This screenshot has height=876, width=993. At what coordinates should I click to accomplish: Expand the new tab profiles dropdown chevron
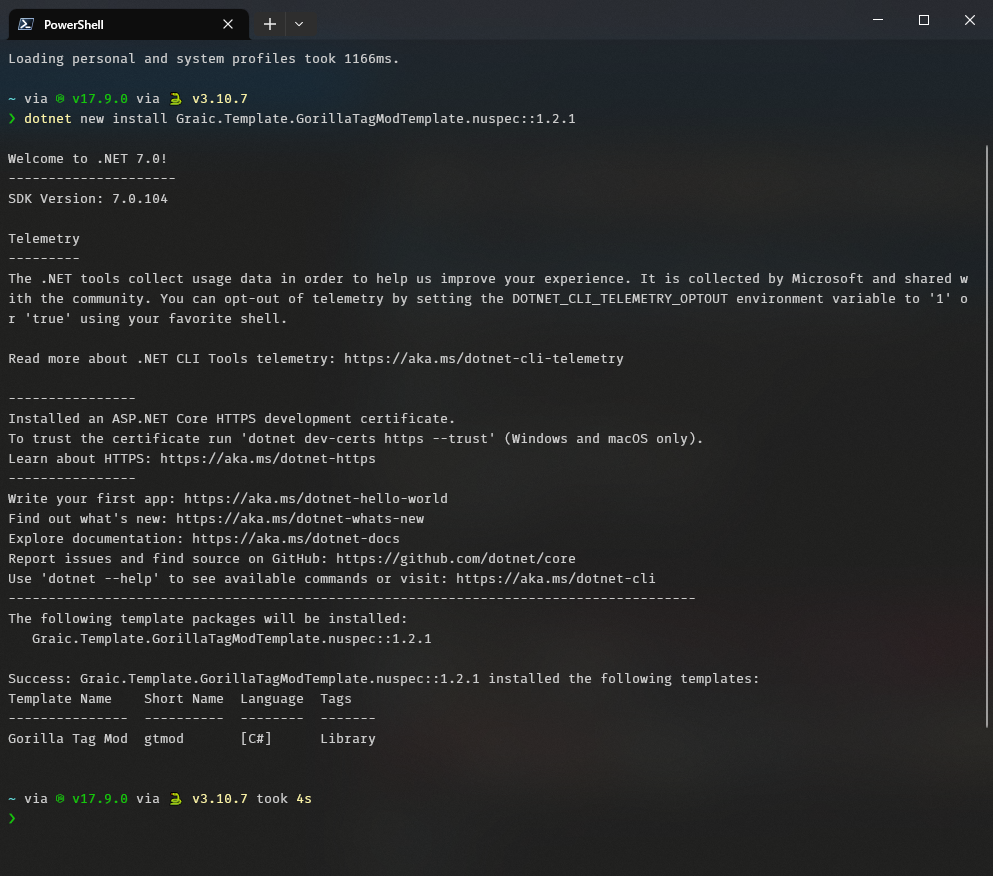[299, 24]
